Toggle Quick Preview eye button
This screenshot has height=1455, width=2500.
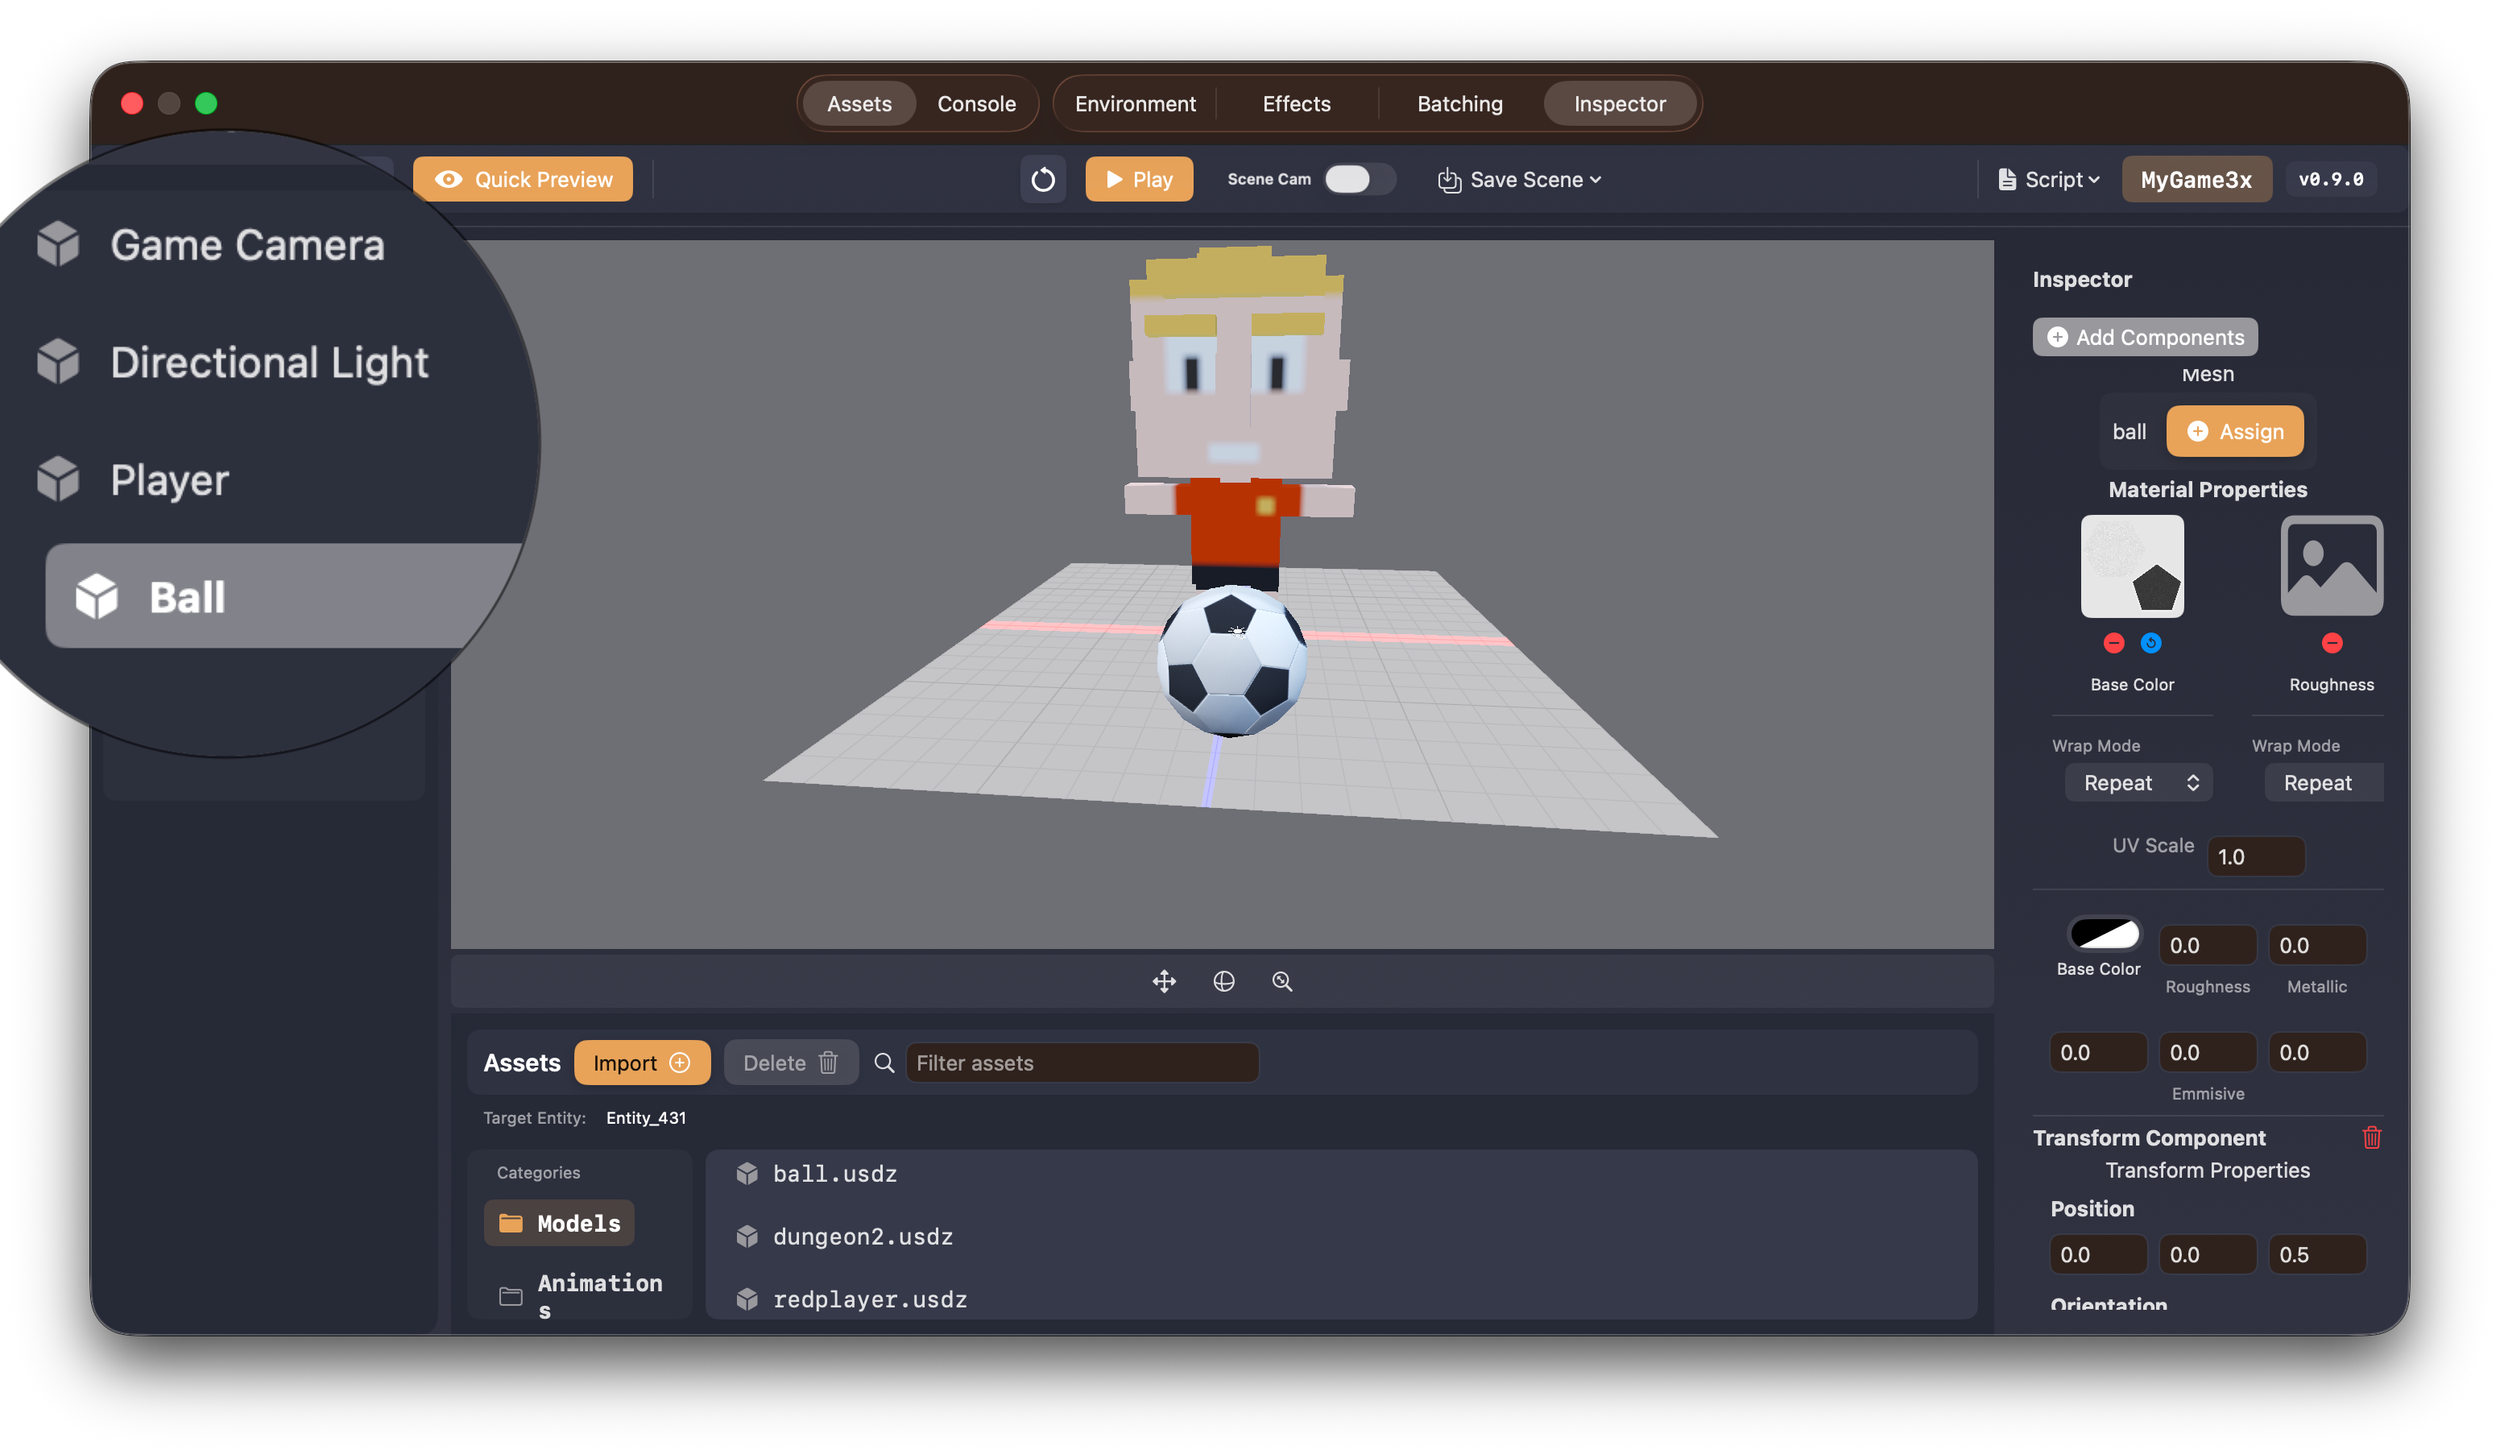pyautogui.click(x=523, y=180)
